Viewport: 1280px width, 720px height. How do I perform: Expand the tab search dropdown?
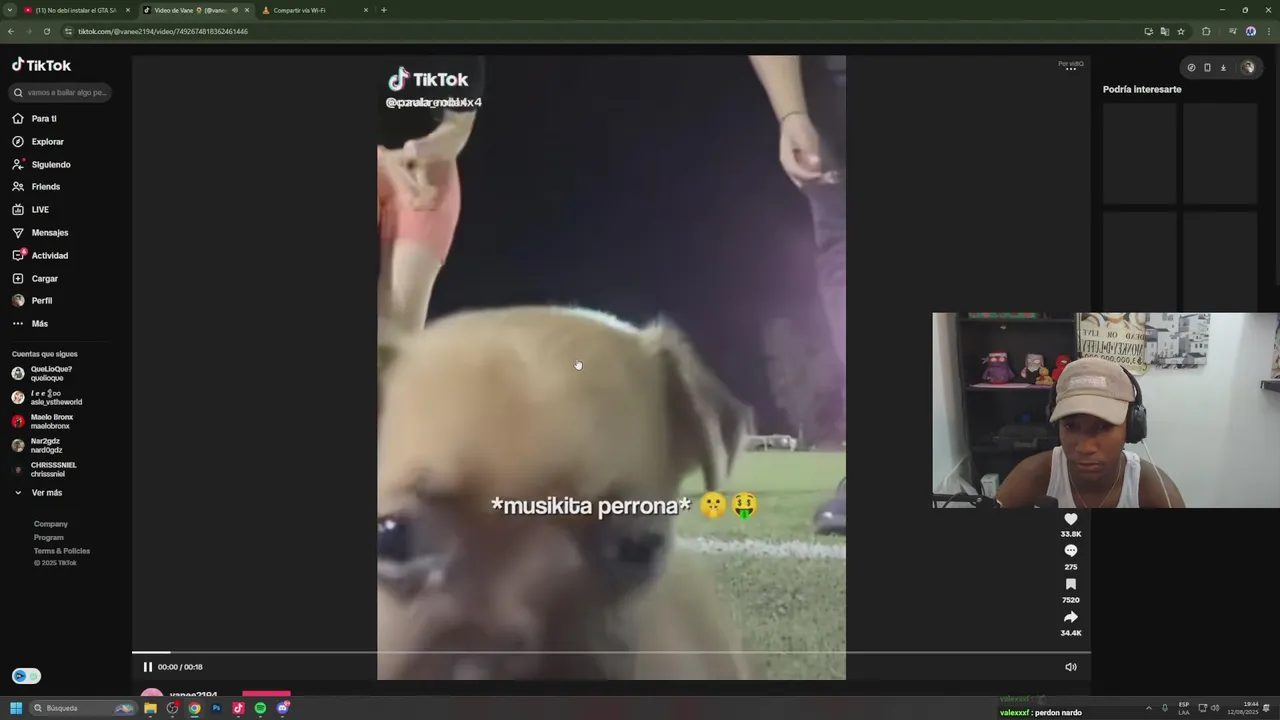9,10
